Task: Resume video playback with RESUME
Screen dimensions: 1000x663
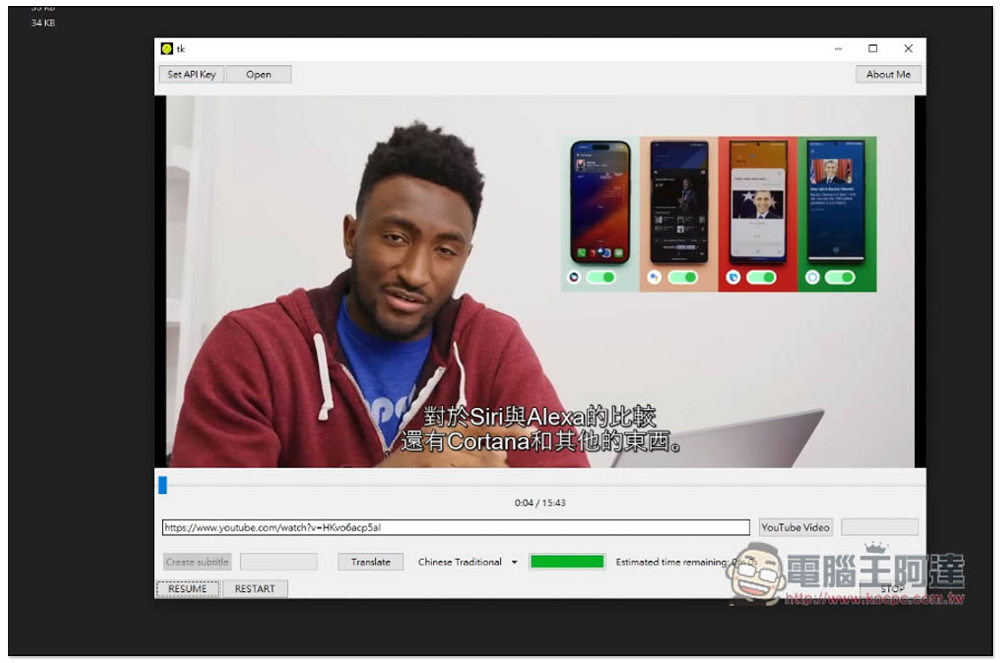Action: coord(188,588)
